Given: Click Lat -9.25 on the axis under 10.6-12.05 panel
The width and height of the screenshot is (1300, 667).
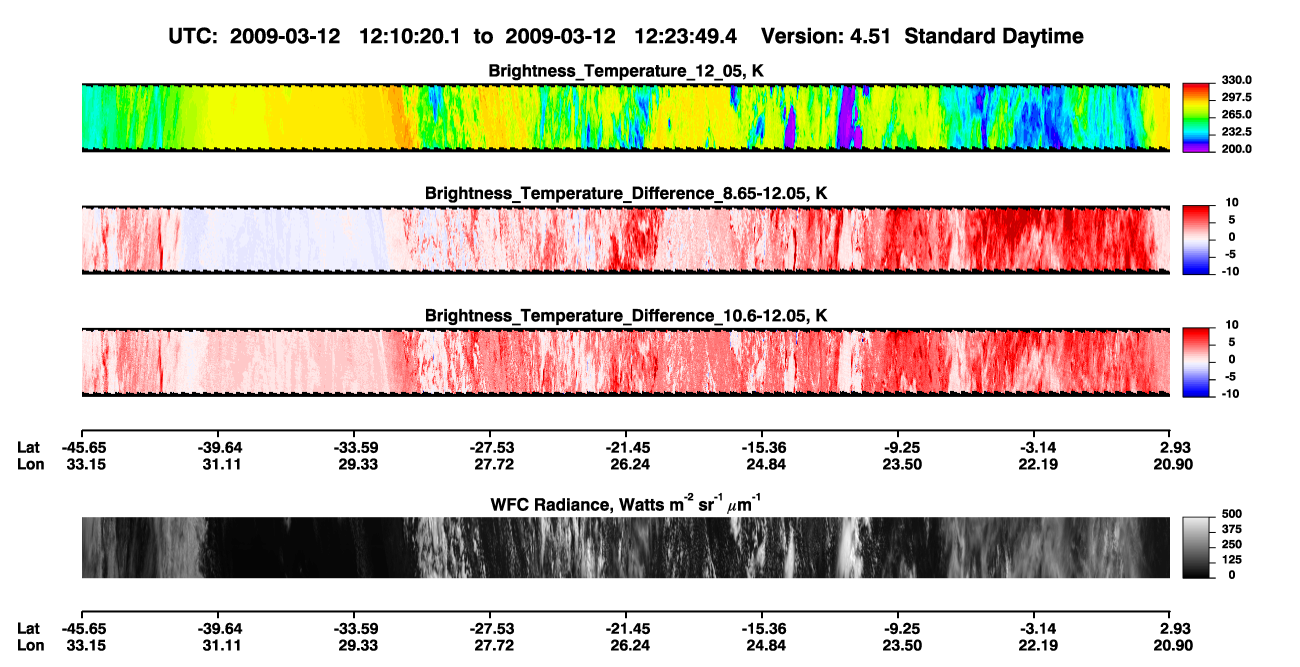Looking at the screenshot, I should coord(902,447).
